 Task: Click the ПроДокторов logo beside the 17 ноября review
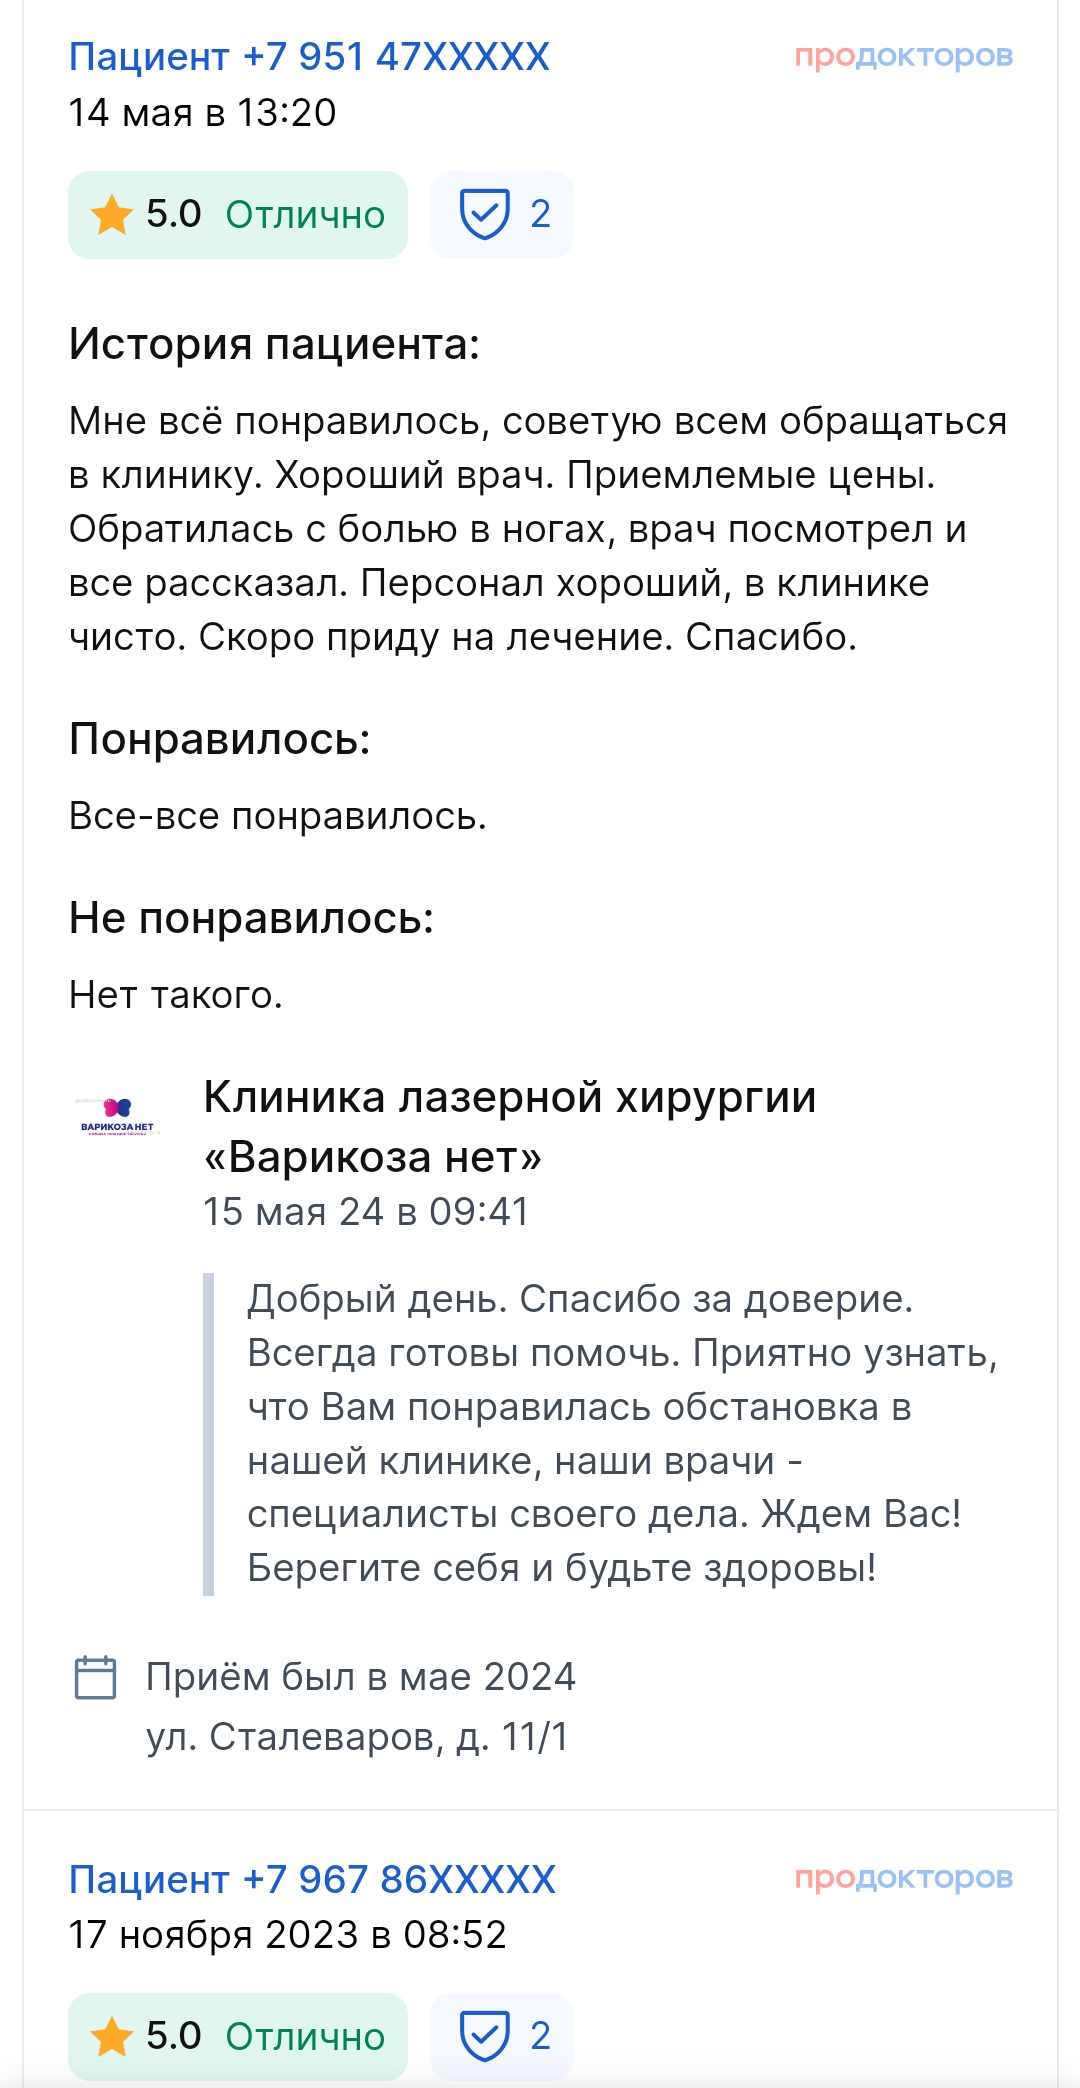tap(903, 1878)
